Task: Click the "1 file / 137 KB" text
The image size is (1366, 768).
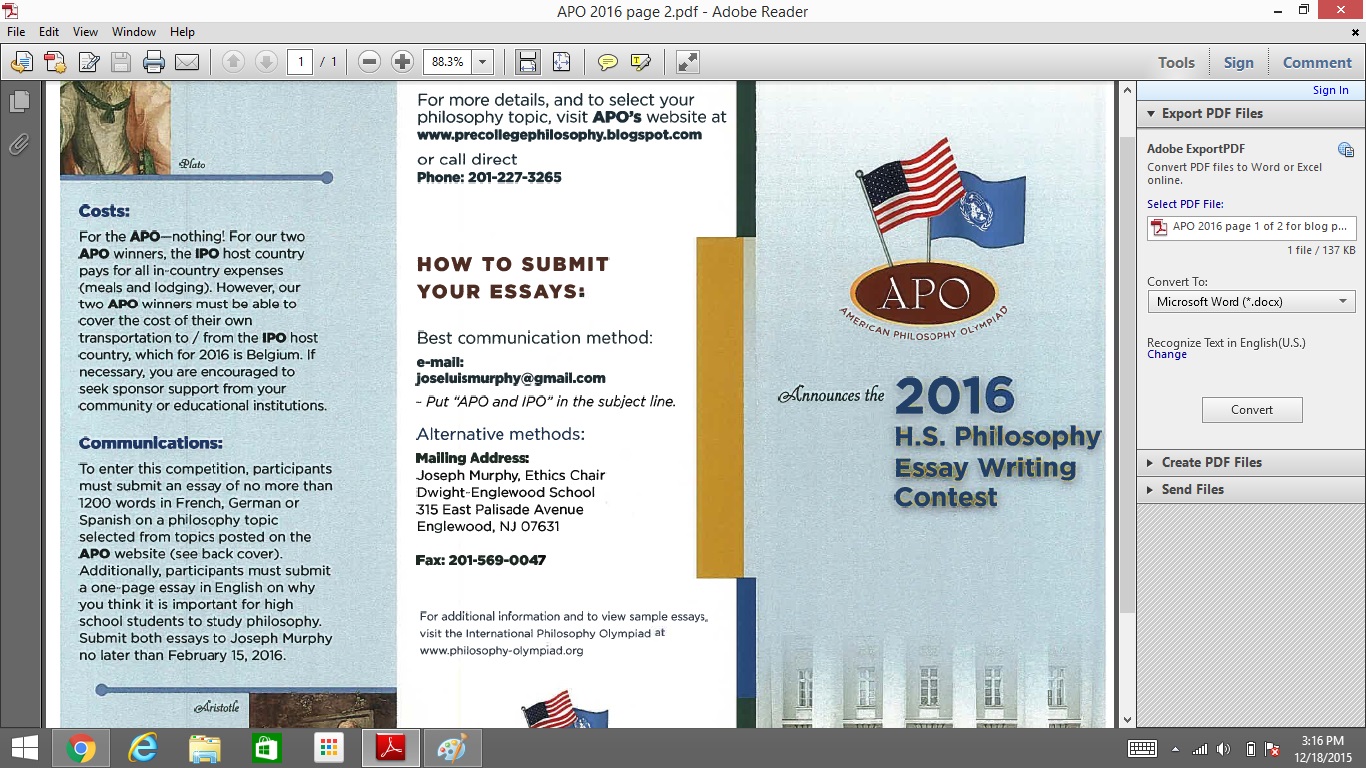Action: click(1321, 250)
